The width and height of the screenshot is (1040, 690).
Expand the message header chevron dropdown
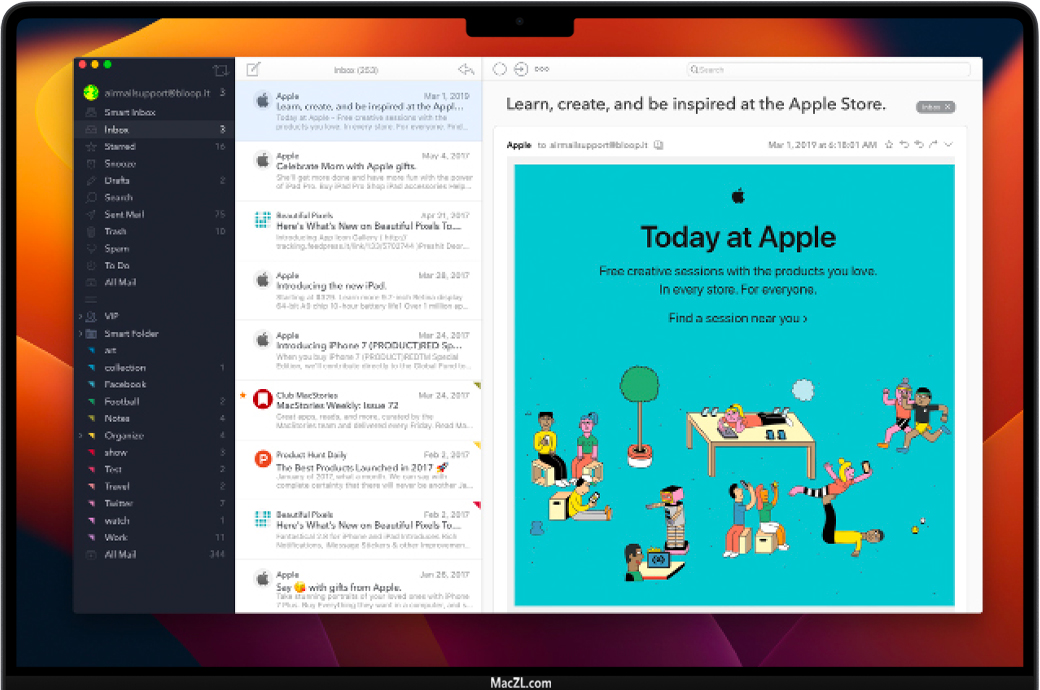949,145
